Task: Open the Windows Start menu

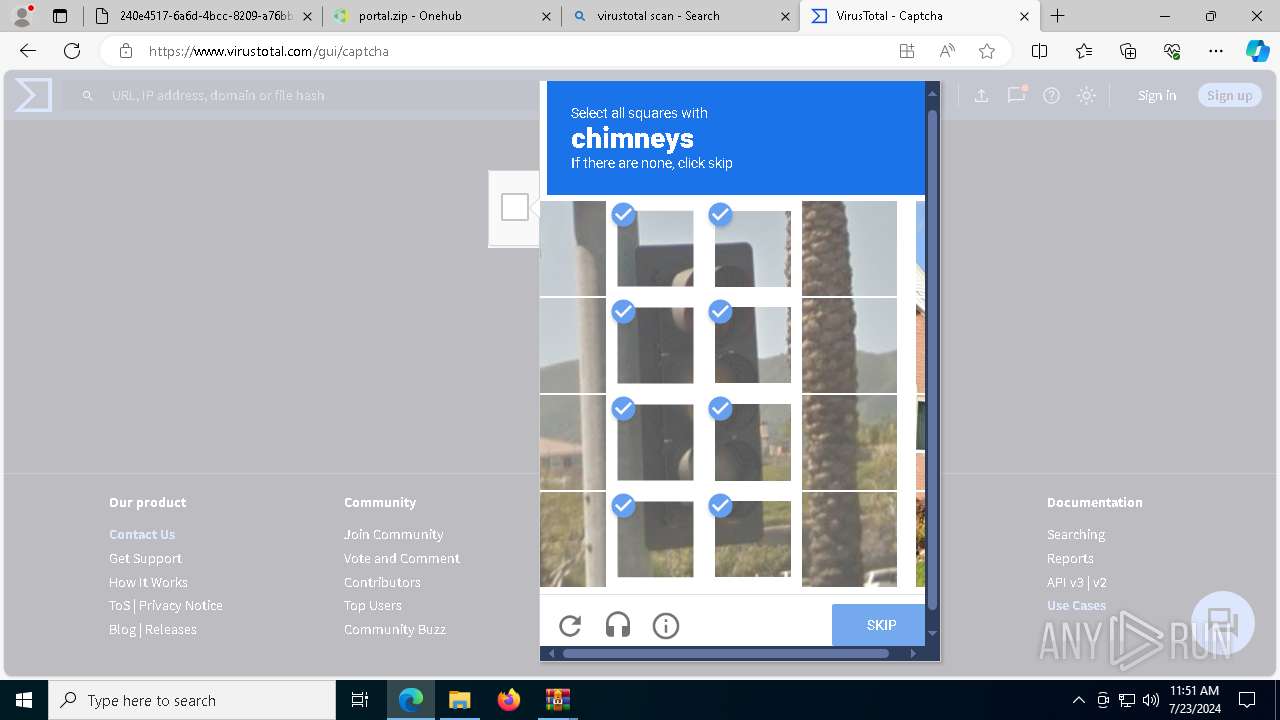Action: point(24,700)
